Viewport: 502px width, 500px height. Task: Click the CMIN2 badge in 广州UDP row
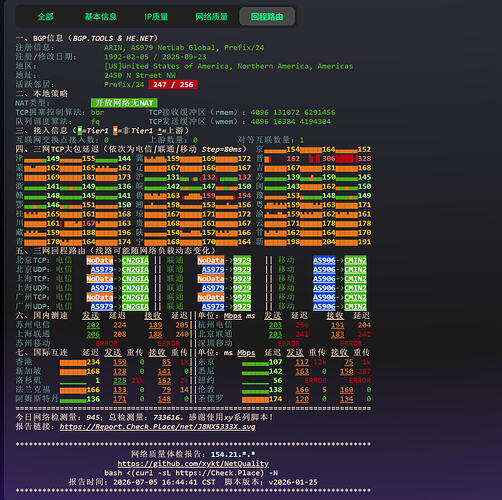(355, 306)
